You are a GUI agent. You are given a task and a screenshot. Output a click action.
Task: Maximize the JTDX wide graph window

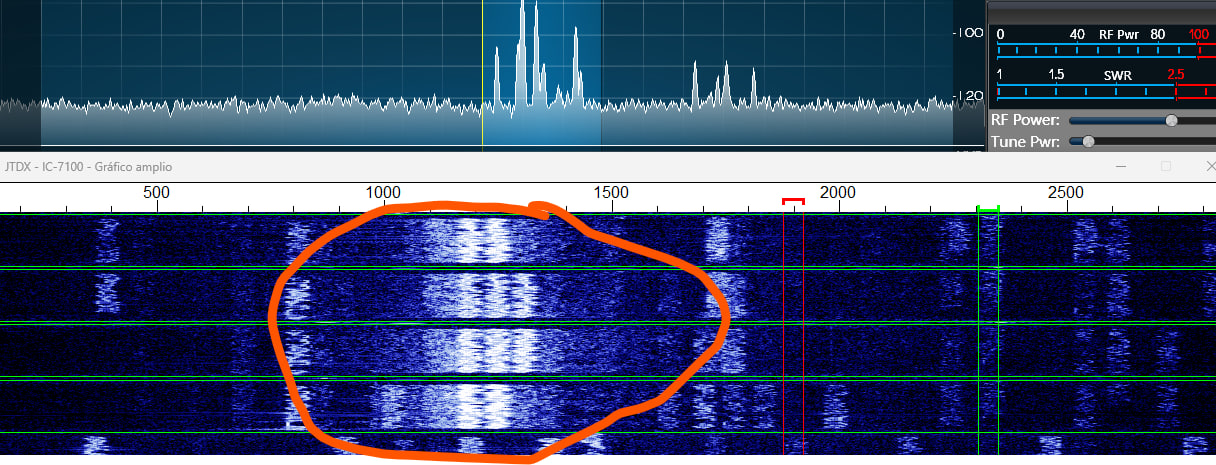point(1166,167)
